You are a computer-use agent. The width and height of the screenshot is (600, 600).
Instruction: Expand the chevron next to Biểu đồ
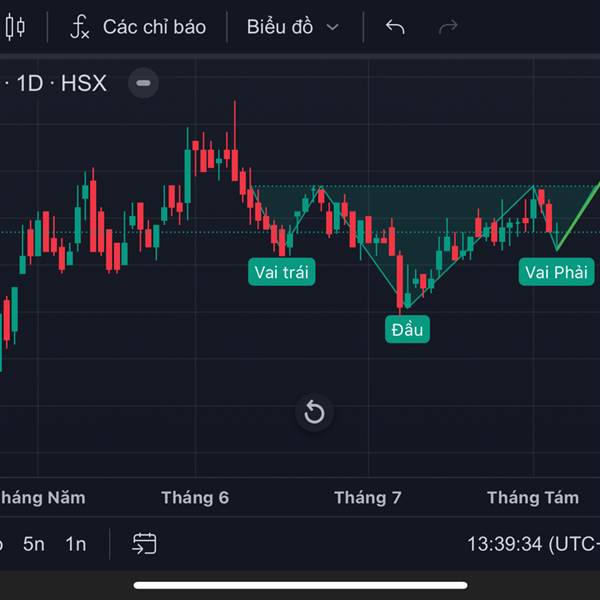click(333, 27)
